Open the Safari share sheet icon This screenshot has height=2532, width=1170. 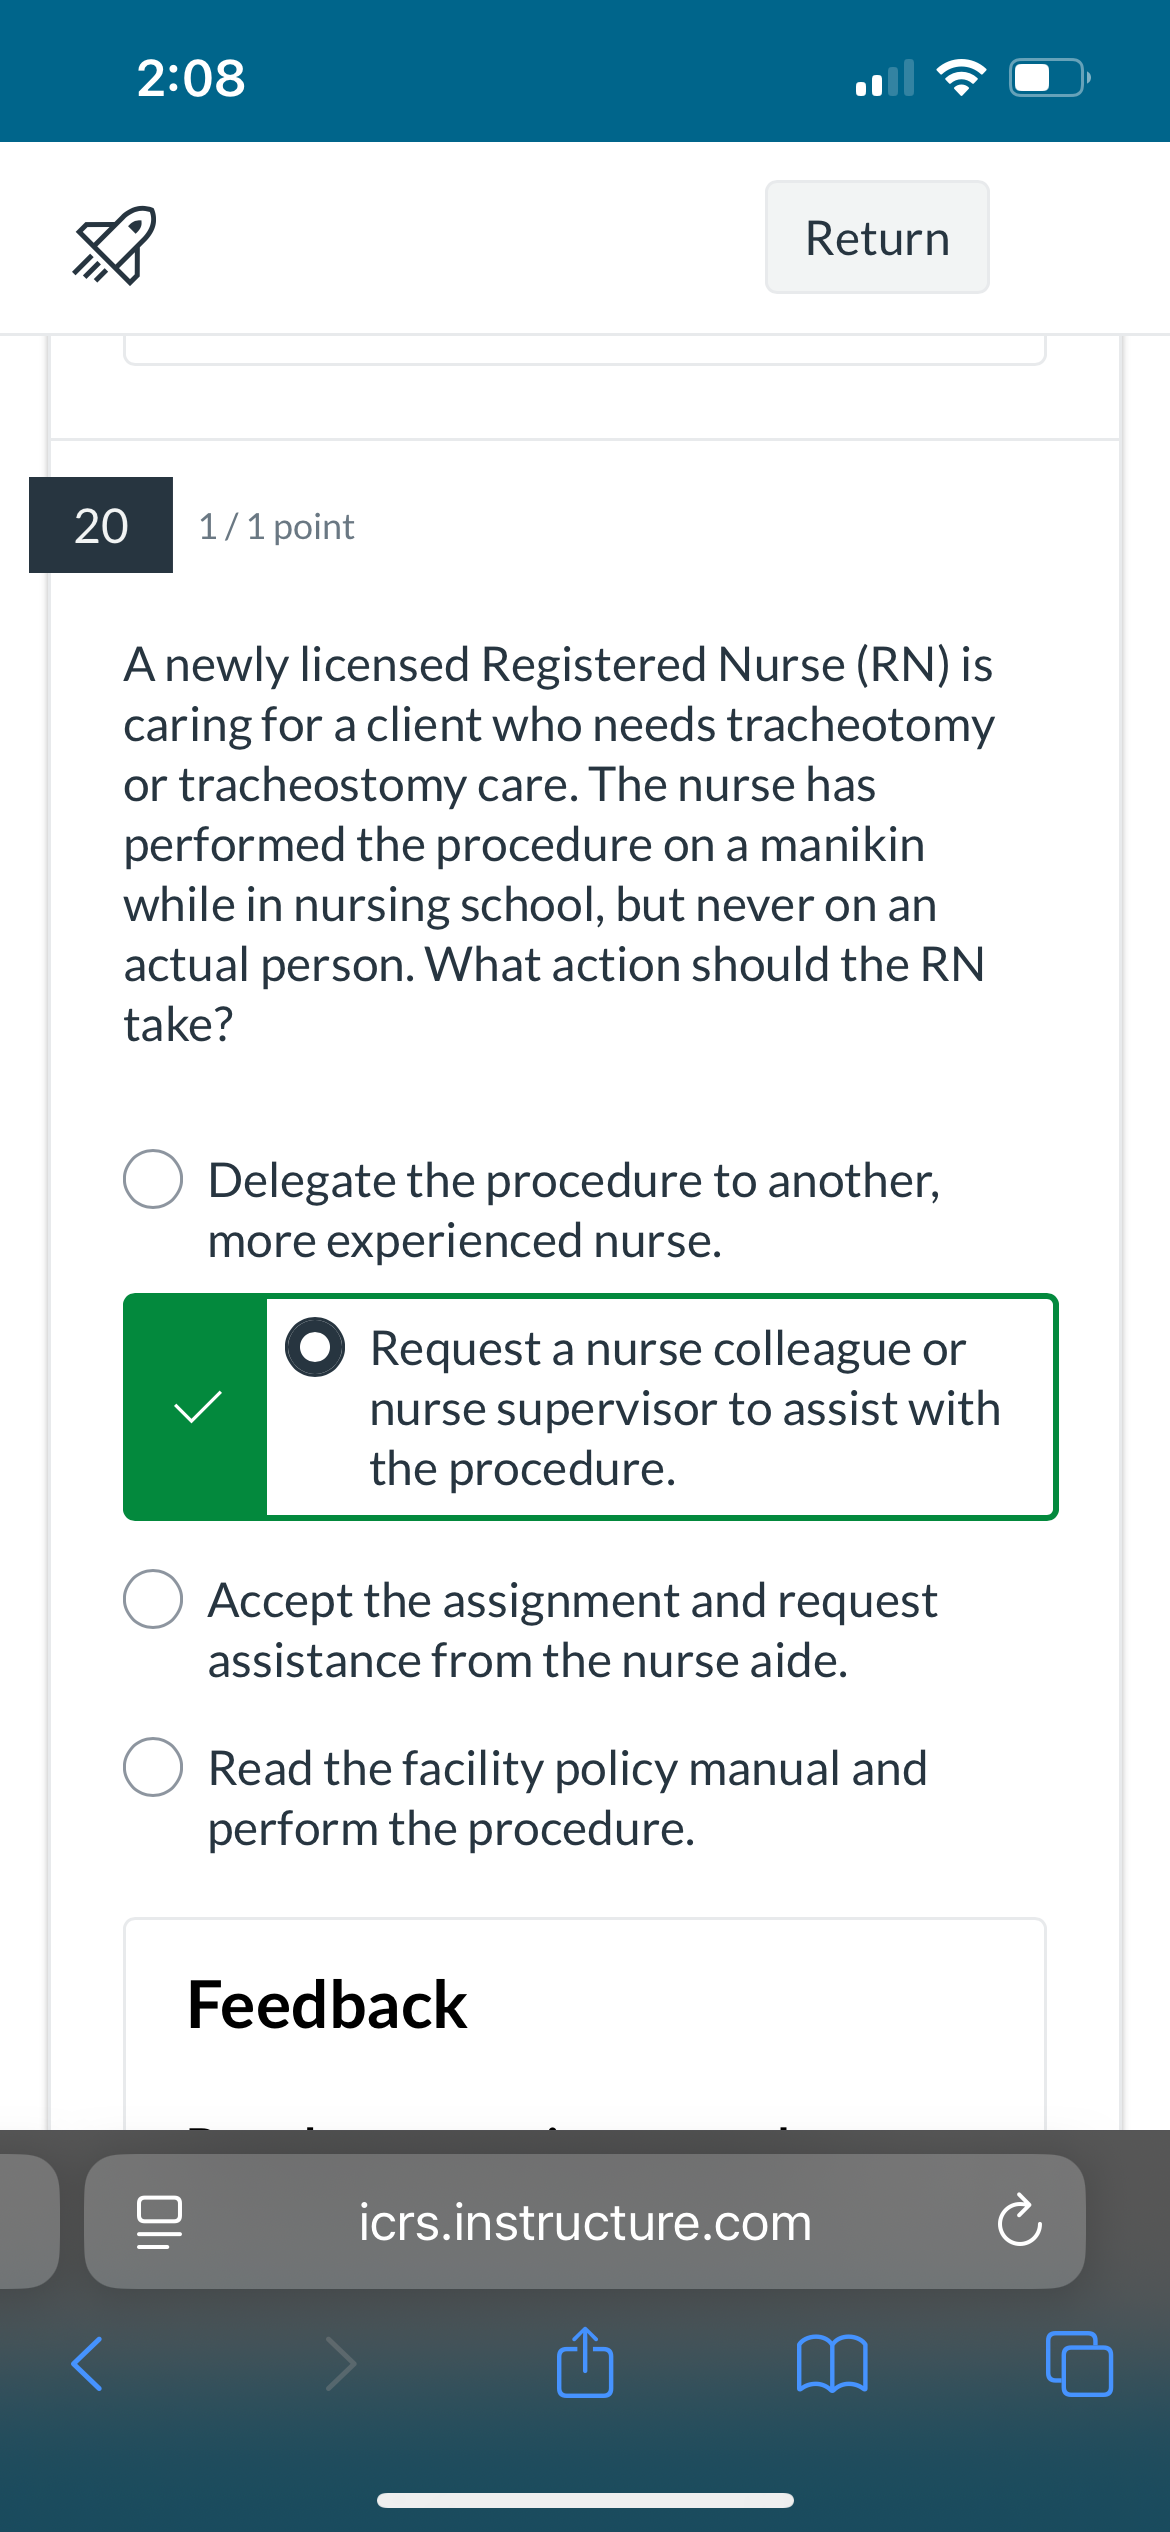[585, 2362]
